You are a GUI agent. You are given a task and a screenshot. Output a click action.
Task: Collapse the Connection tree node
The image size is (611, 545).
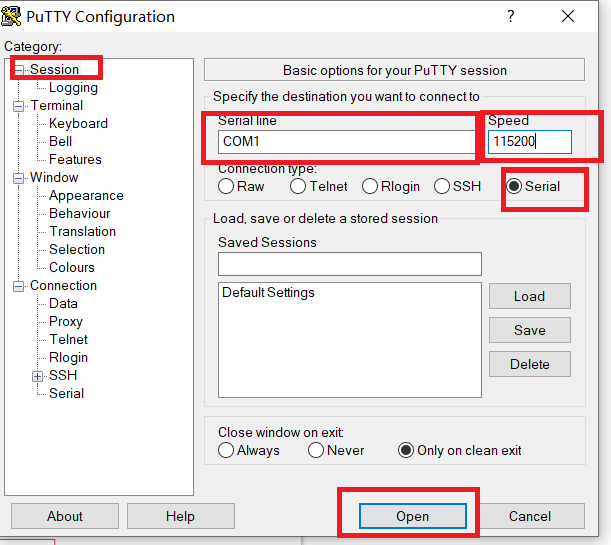[18, 287]
